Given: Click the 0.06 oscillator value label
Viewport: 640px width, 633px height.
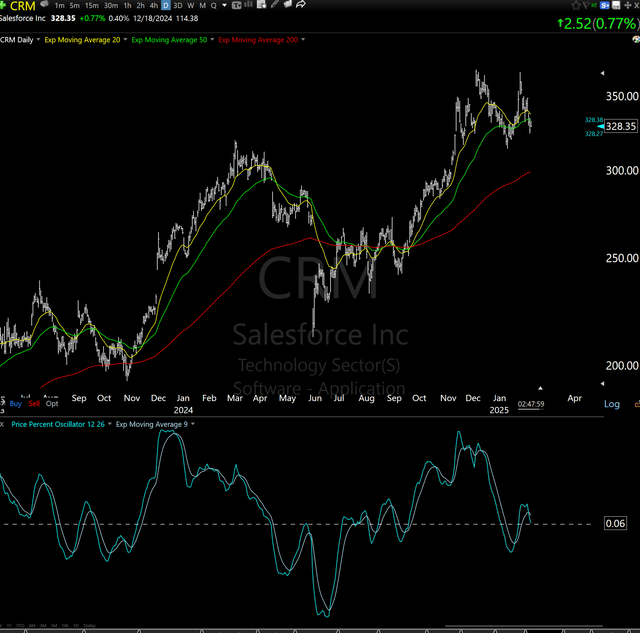Looking at the screenshot, I should pos(615,523).
